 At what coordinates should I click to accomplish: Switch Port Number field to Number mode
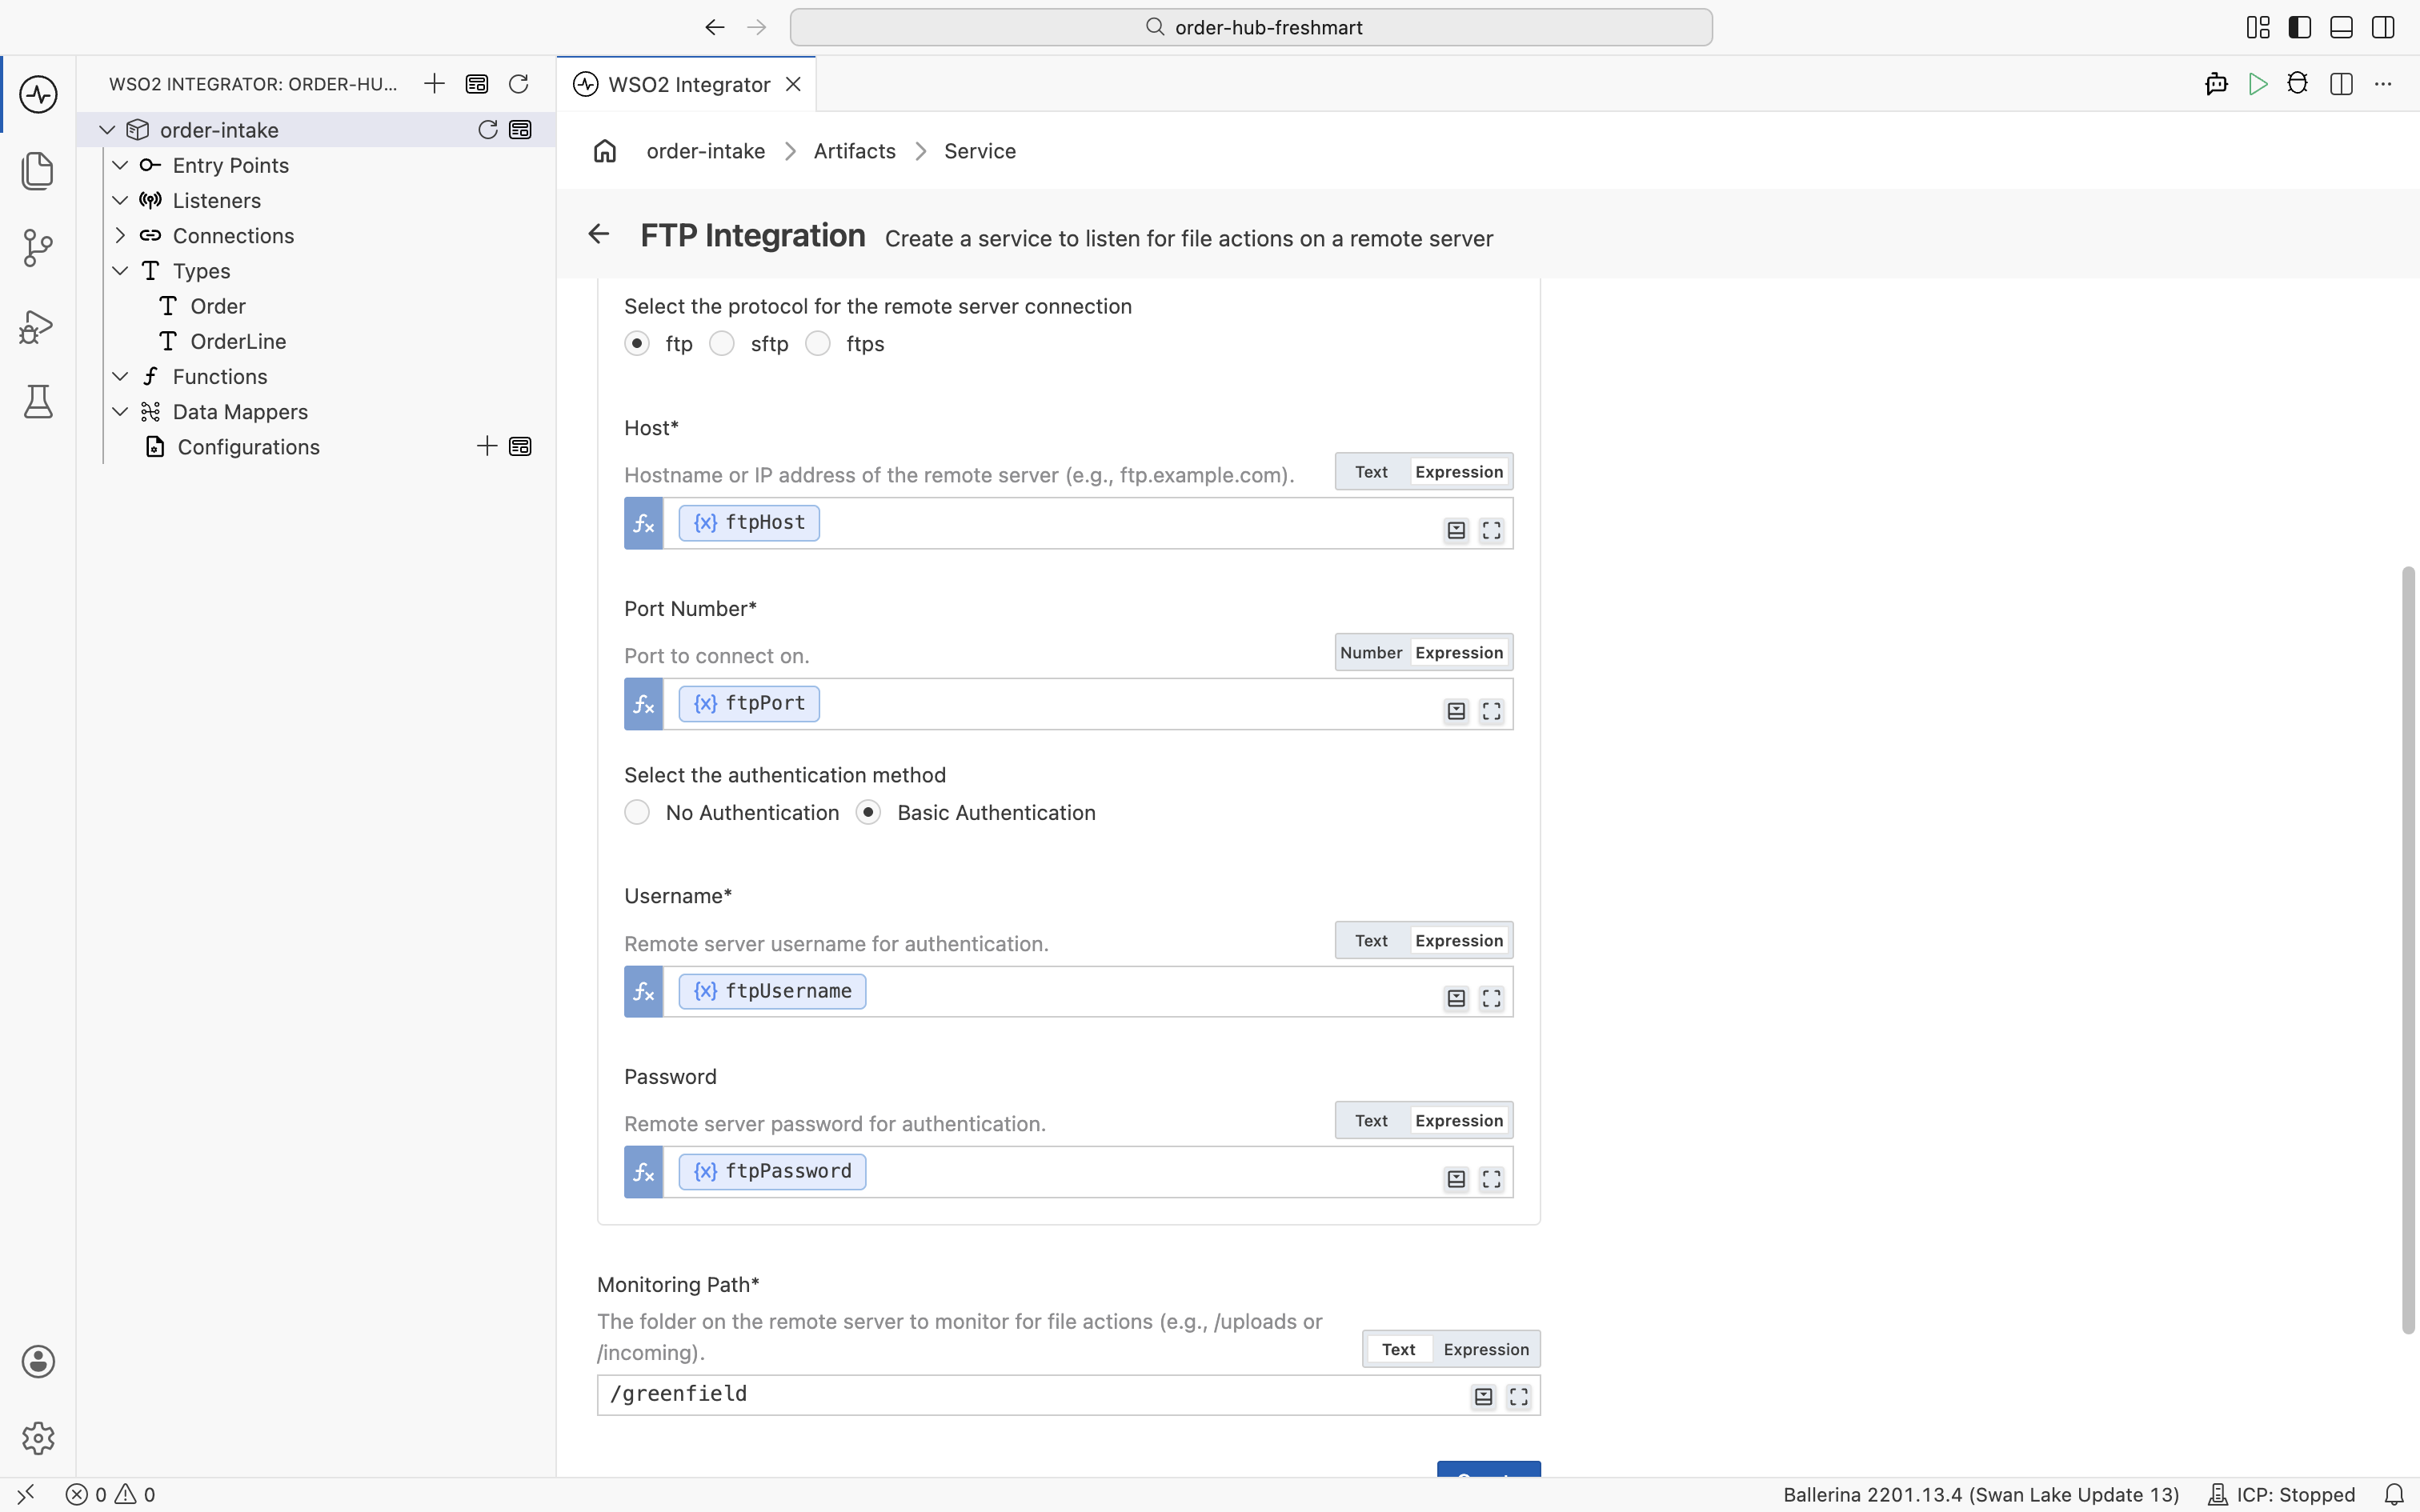(x=1371, y=653)
